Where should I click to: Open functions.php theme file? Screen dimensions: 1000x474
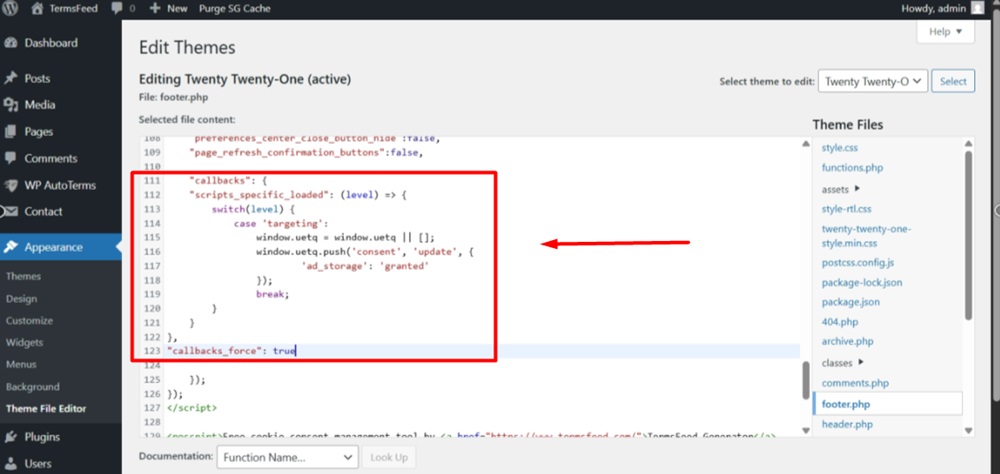(x=852, y=168)
